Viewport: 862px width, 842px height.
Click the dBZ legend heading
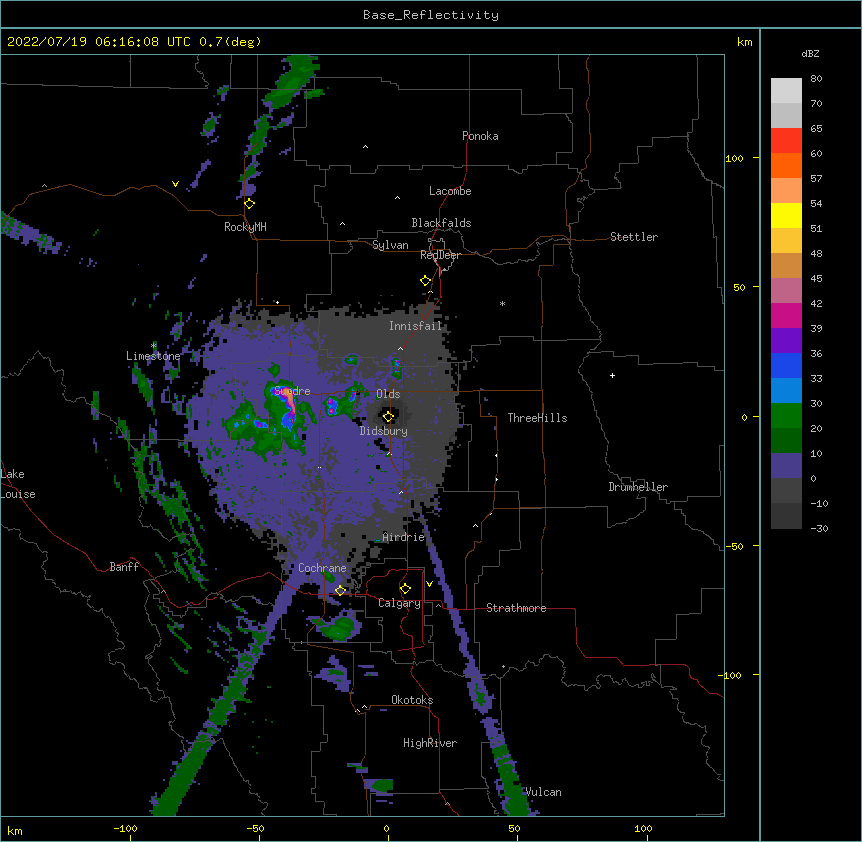point(810,53)
